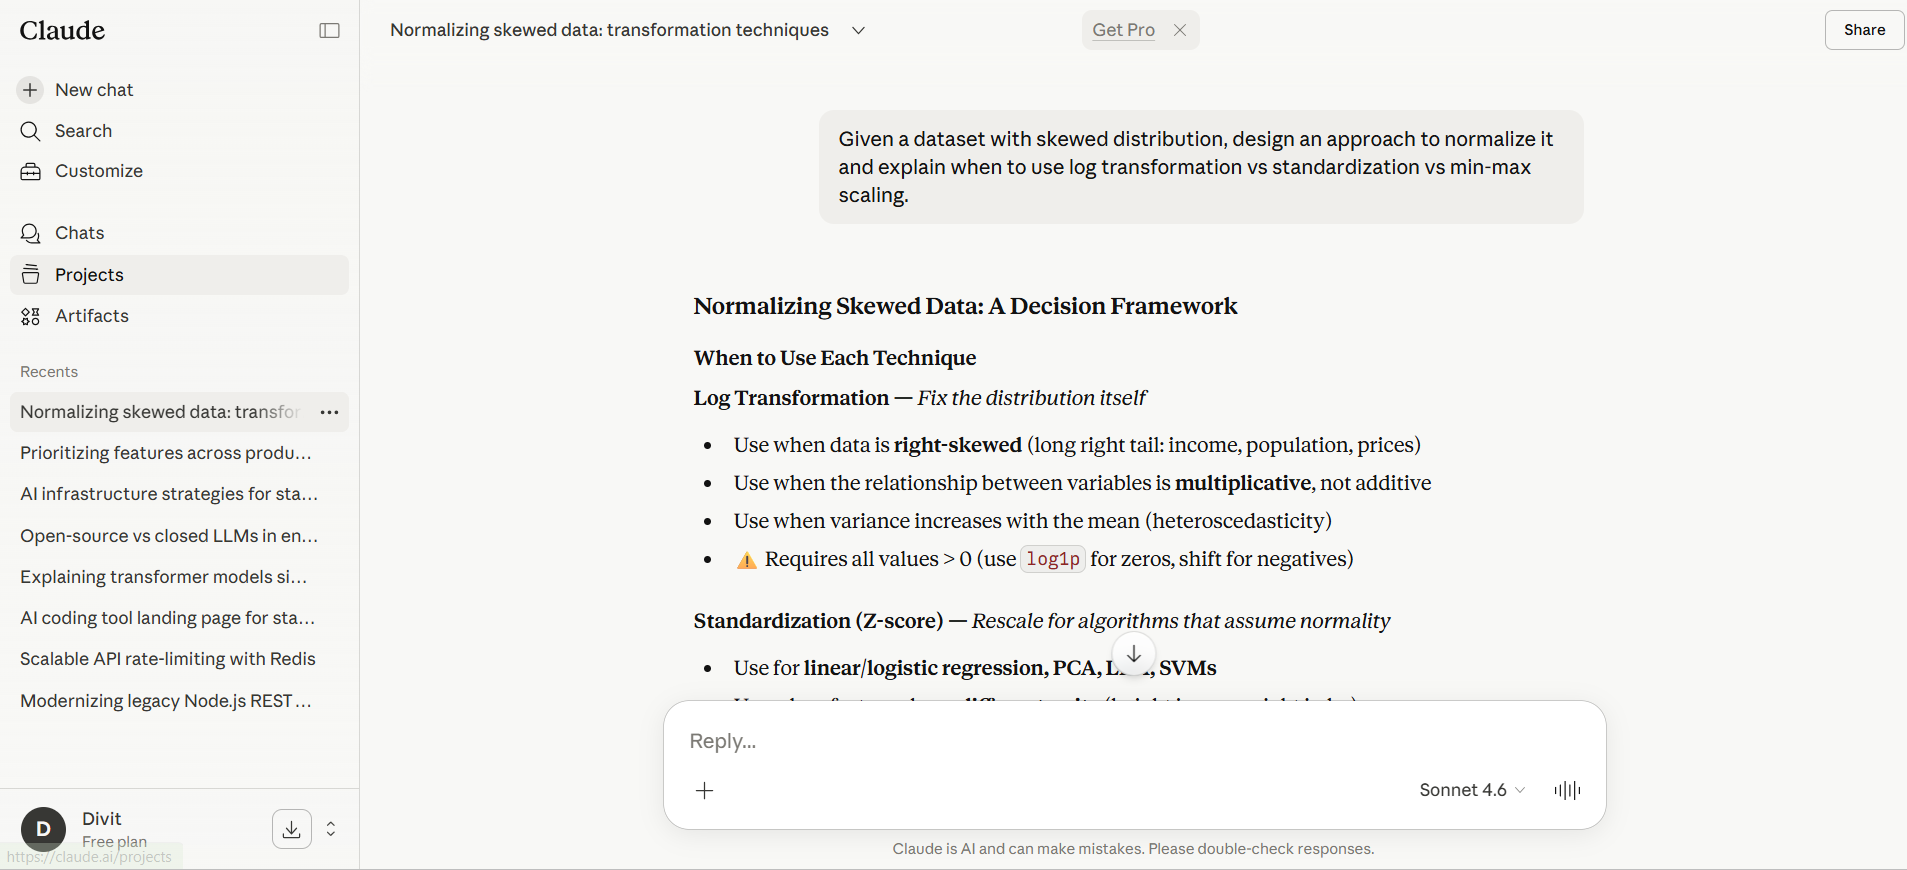
Task: Open the AI infrastructure strategies chat
Action: (x=168, y=494)
